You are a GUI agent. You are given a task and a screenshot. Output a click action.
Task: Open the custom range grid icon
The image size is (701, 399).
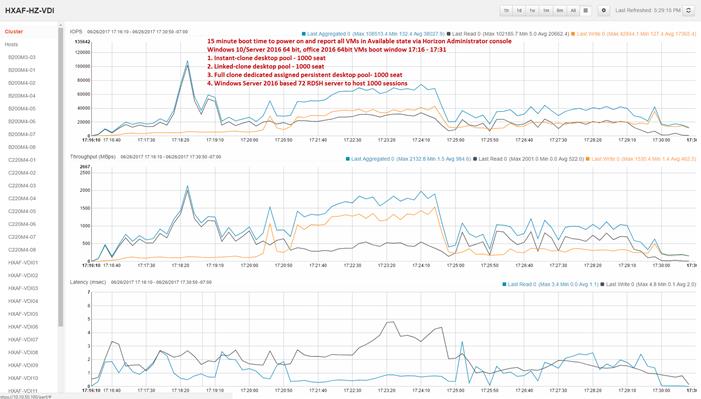(x=586, y=10)
